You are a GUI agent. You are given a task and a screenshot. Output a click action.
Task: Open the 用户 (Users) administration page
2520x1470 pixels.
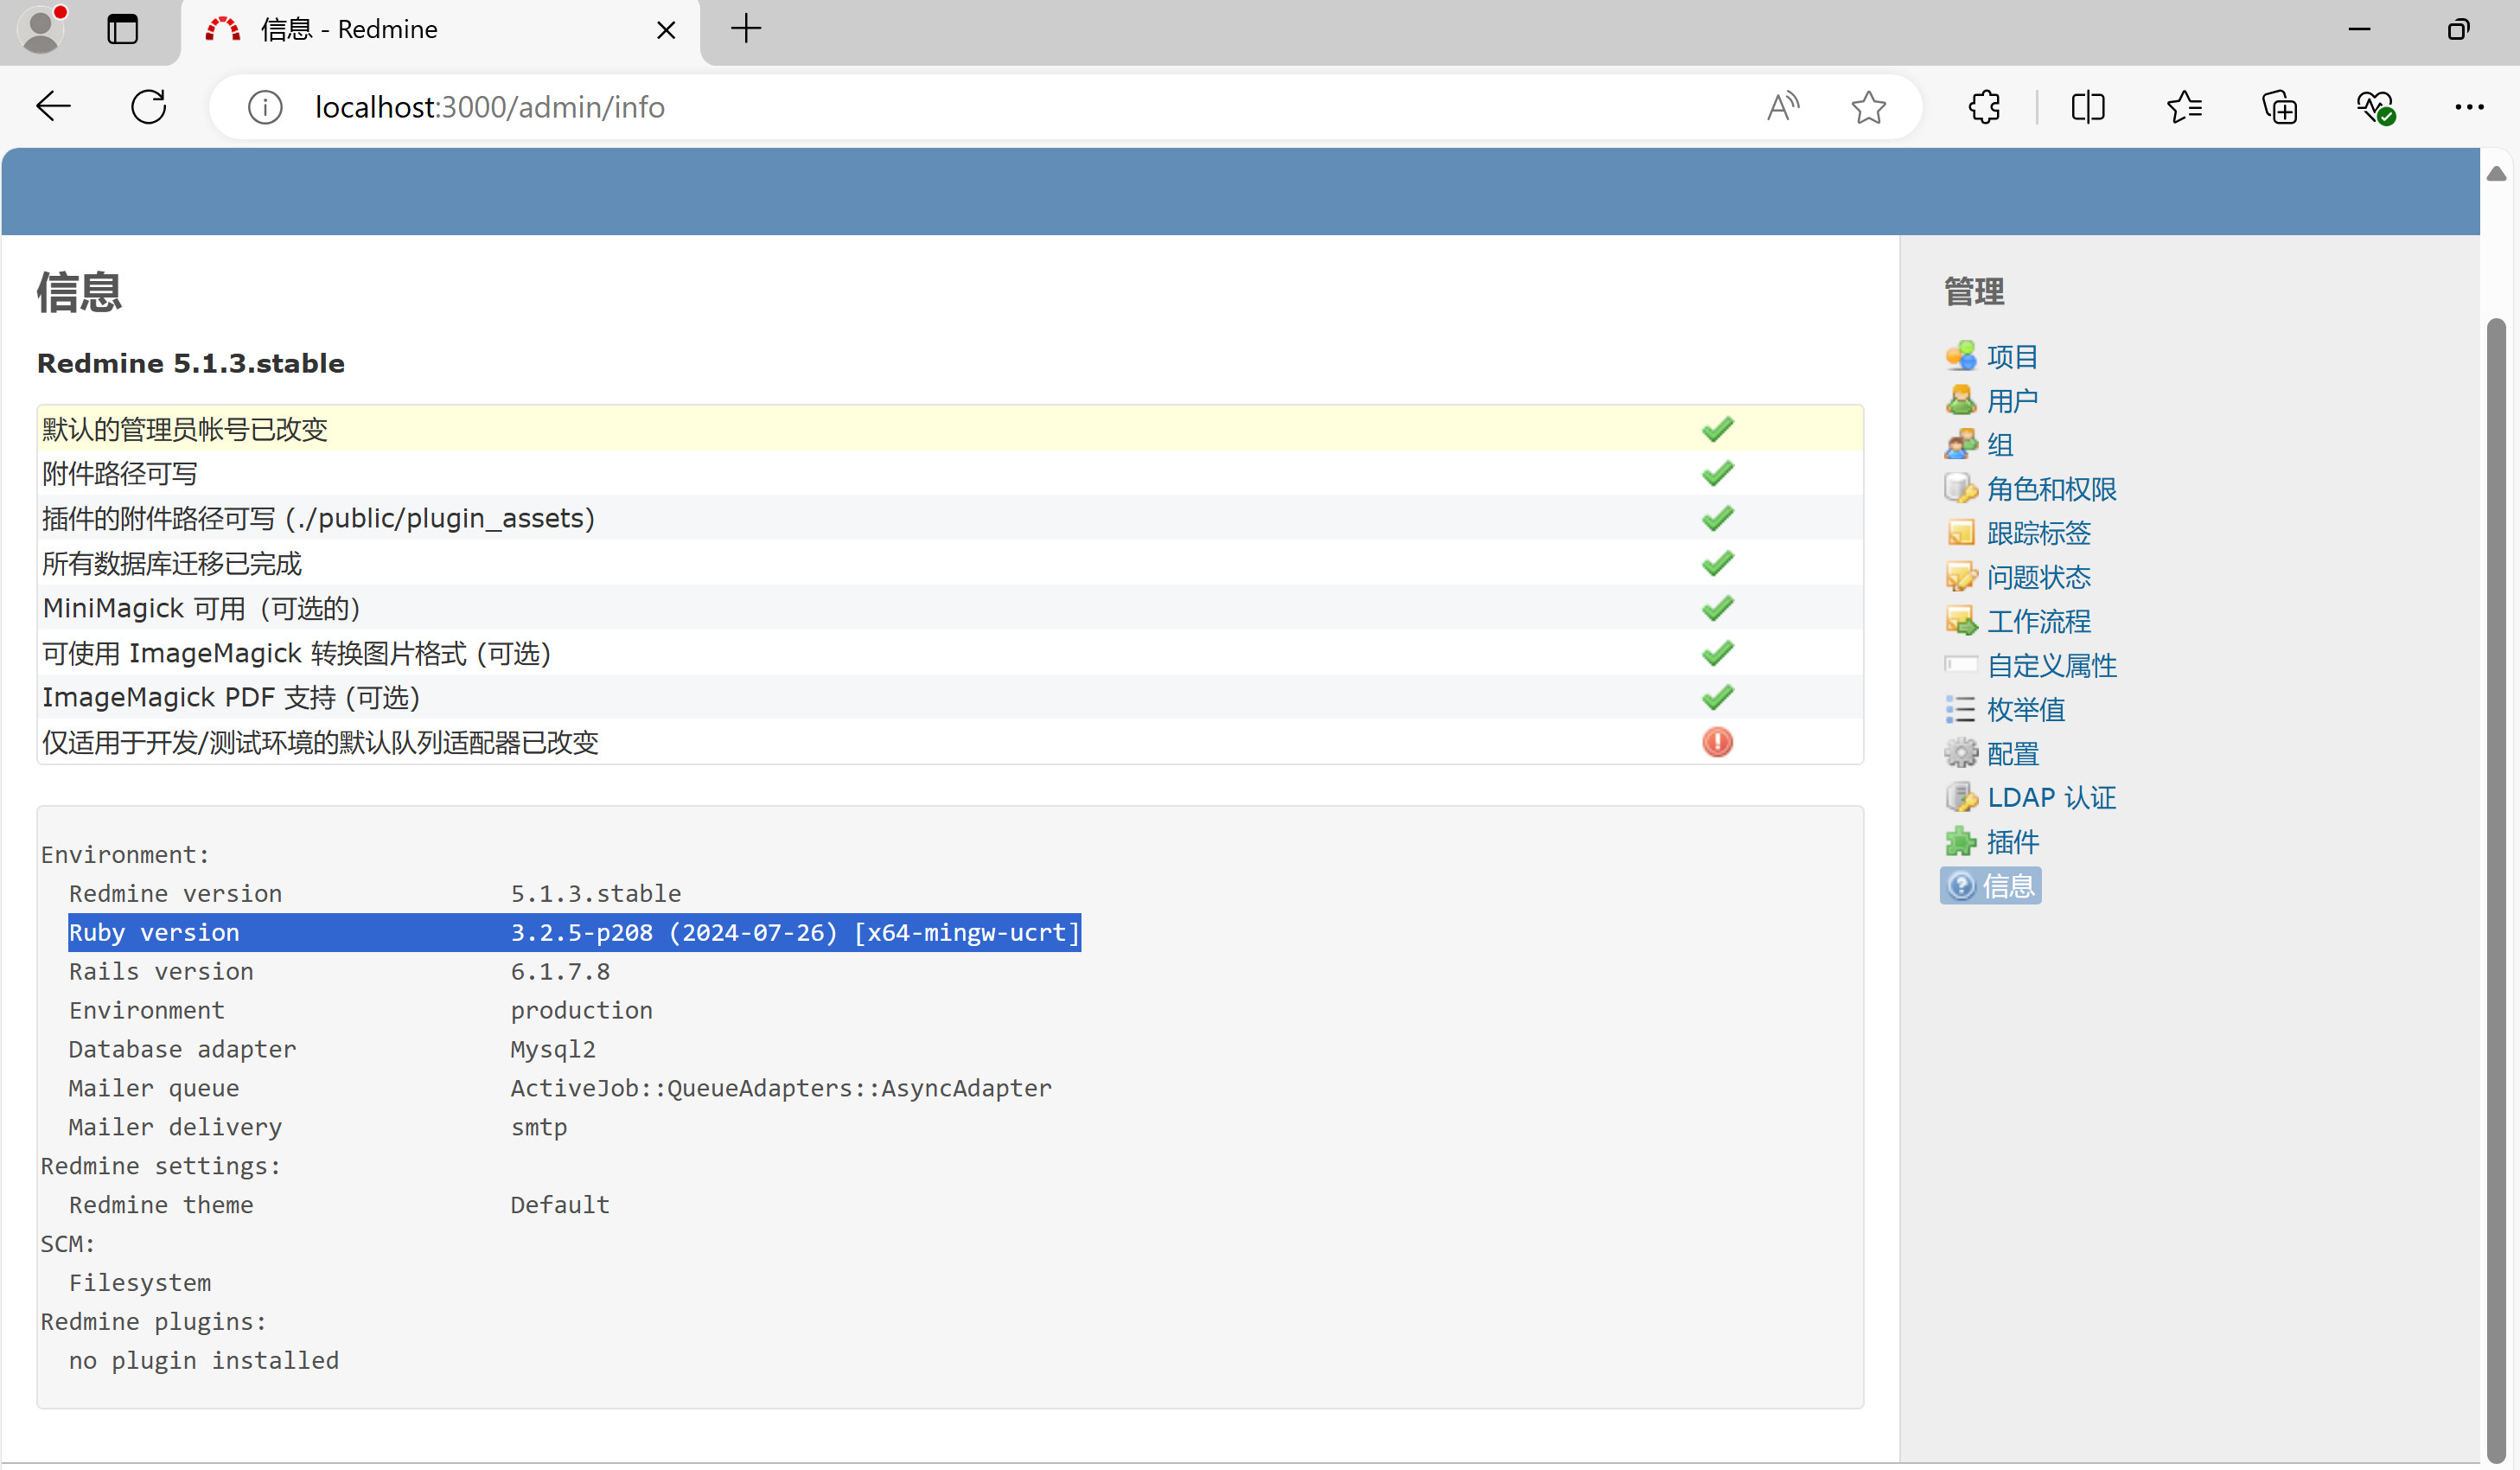point(2013,399)
